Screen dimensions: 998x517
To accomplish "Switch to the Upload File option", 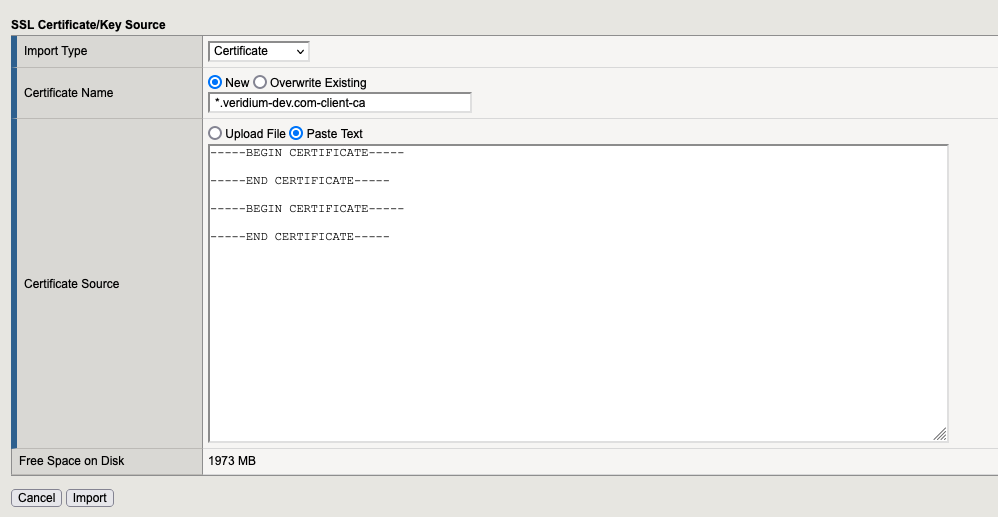I will pyautogui.click(x=215, y=134).
